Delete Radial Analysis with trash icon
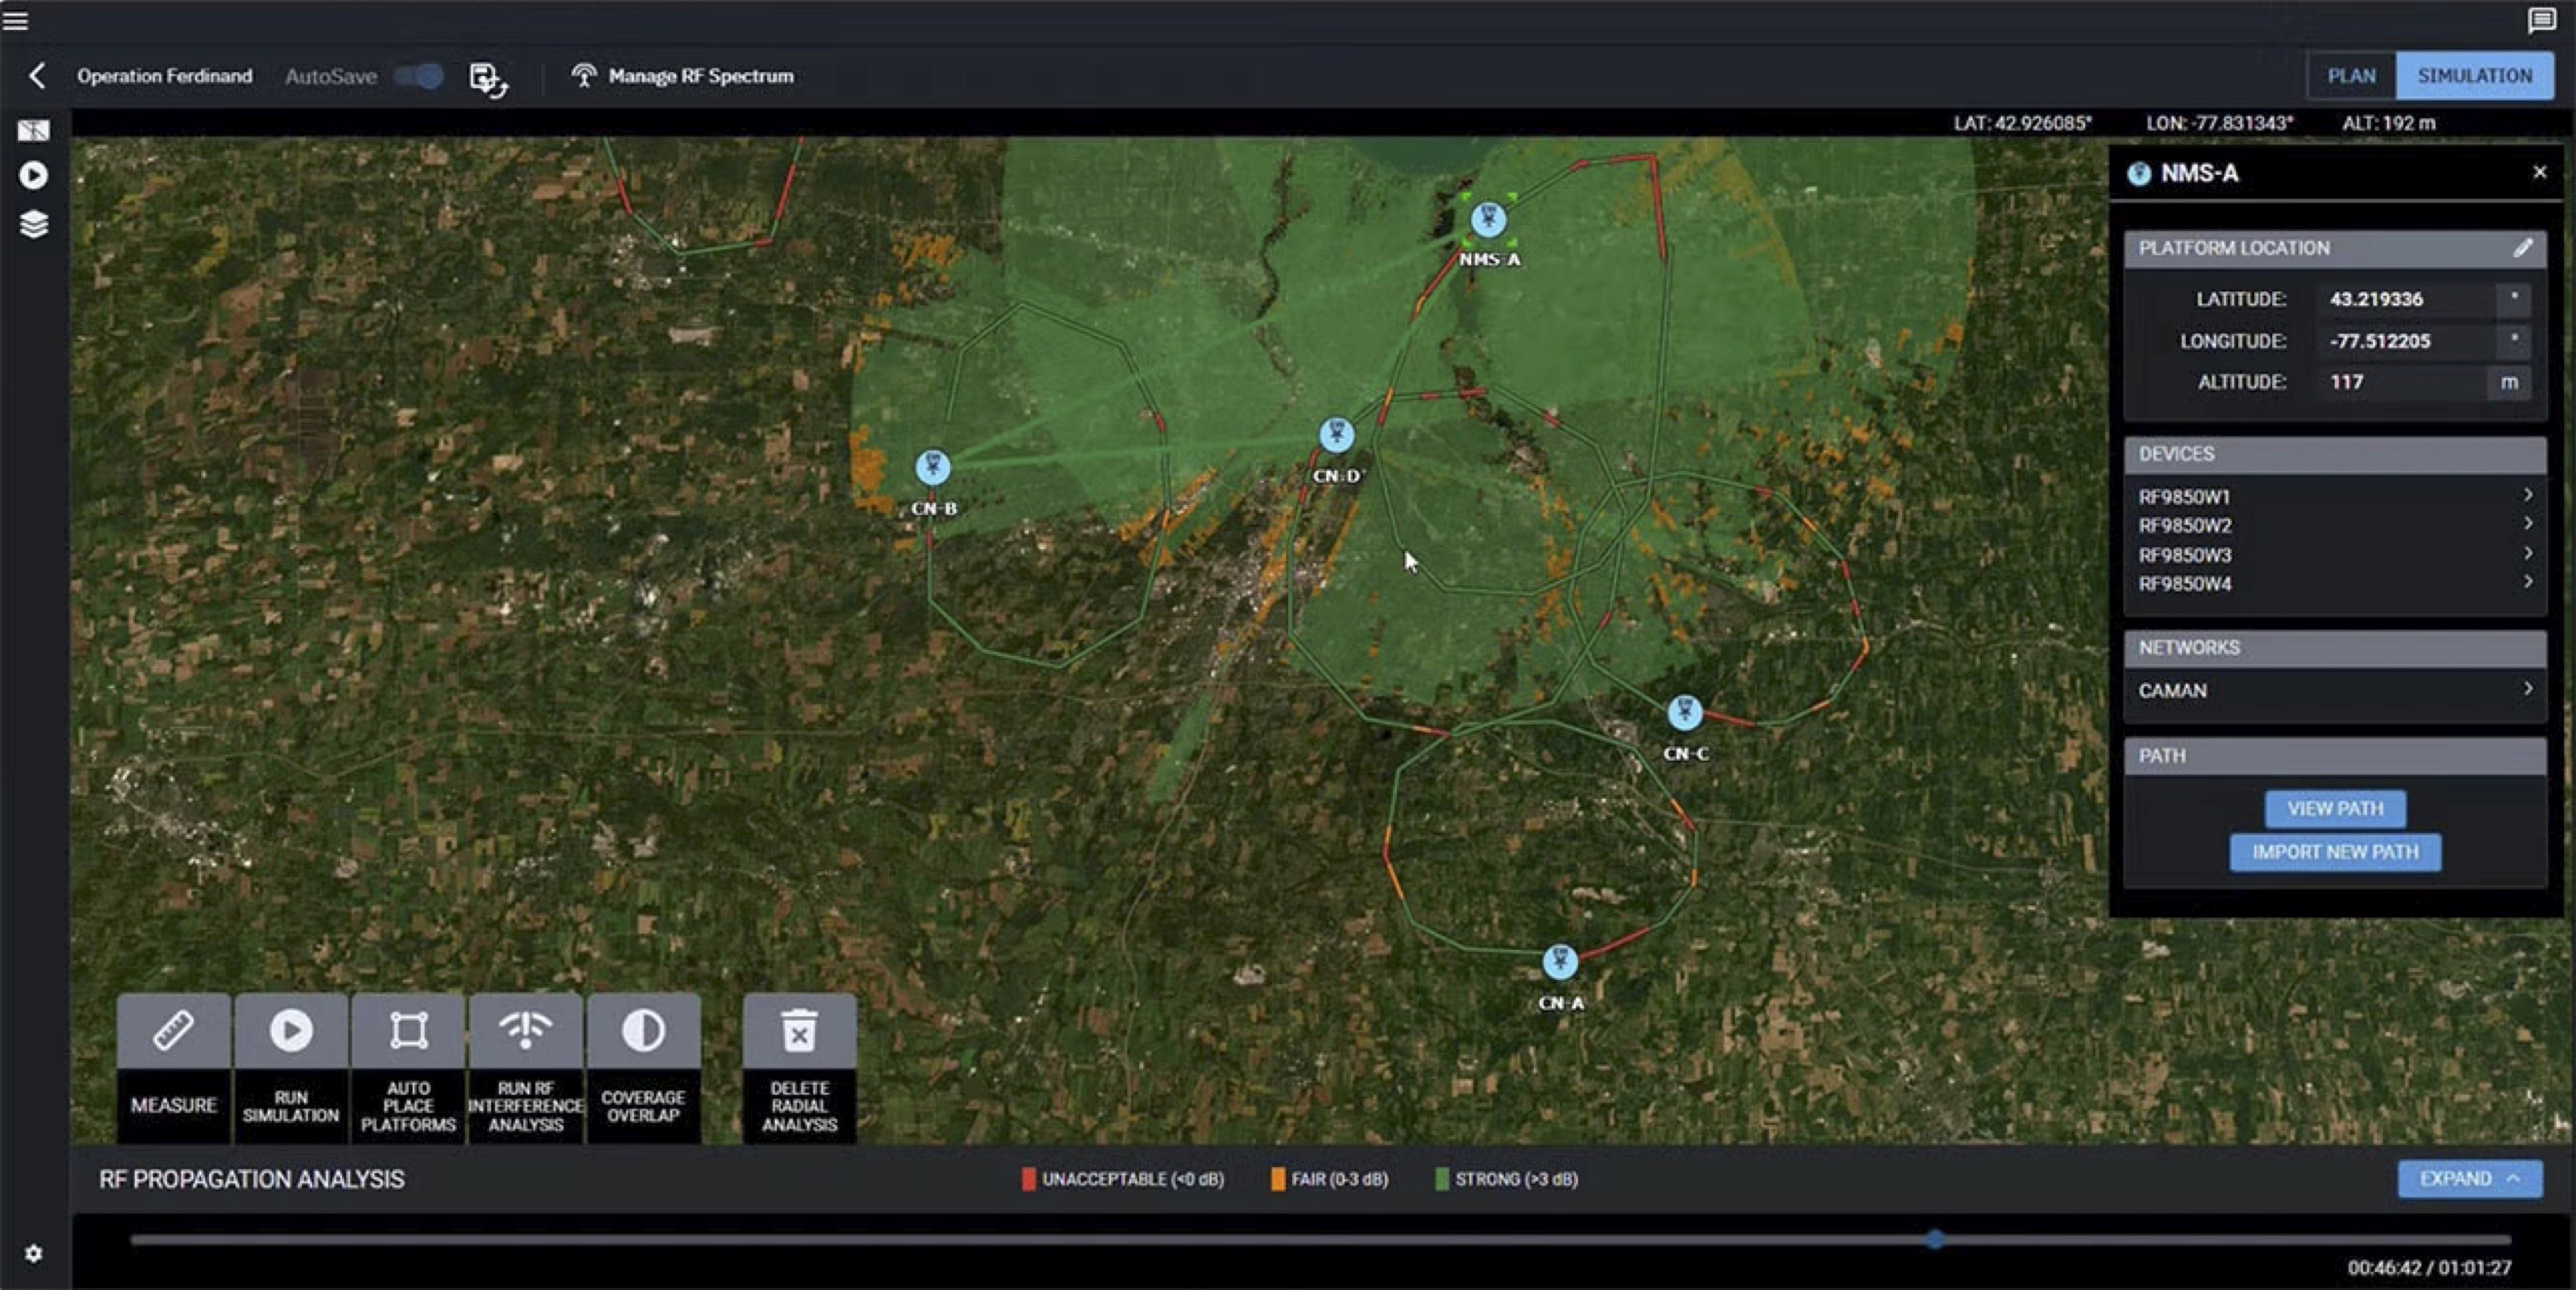Screen dimensions: 2576x1290 point(799,1031)
